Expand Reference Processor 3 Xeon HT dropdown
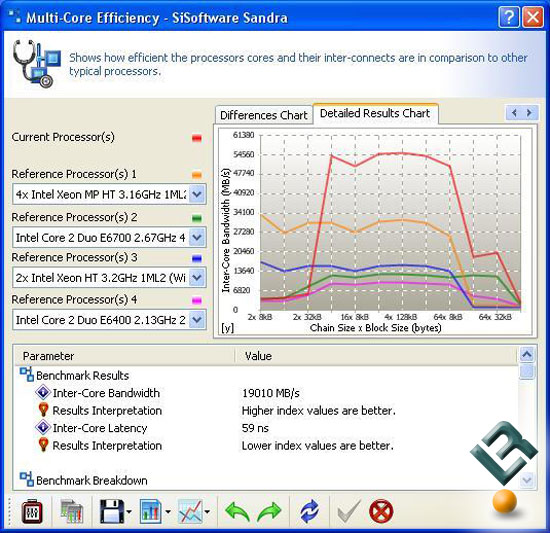Image resolution: width=550 pixels, height=533 pixels. 197,278
